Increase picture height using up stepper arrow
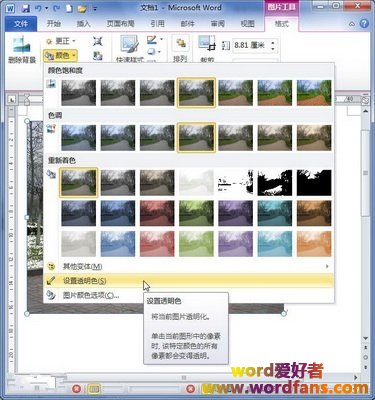The width and height of the screenshot is (375, 400). [x=273, y=42]
